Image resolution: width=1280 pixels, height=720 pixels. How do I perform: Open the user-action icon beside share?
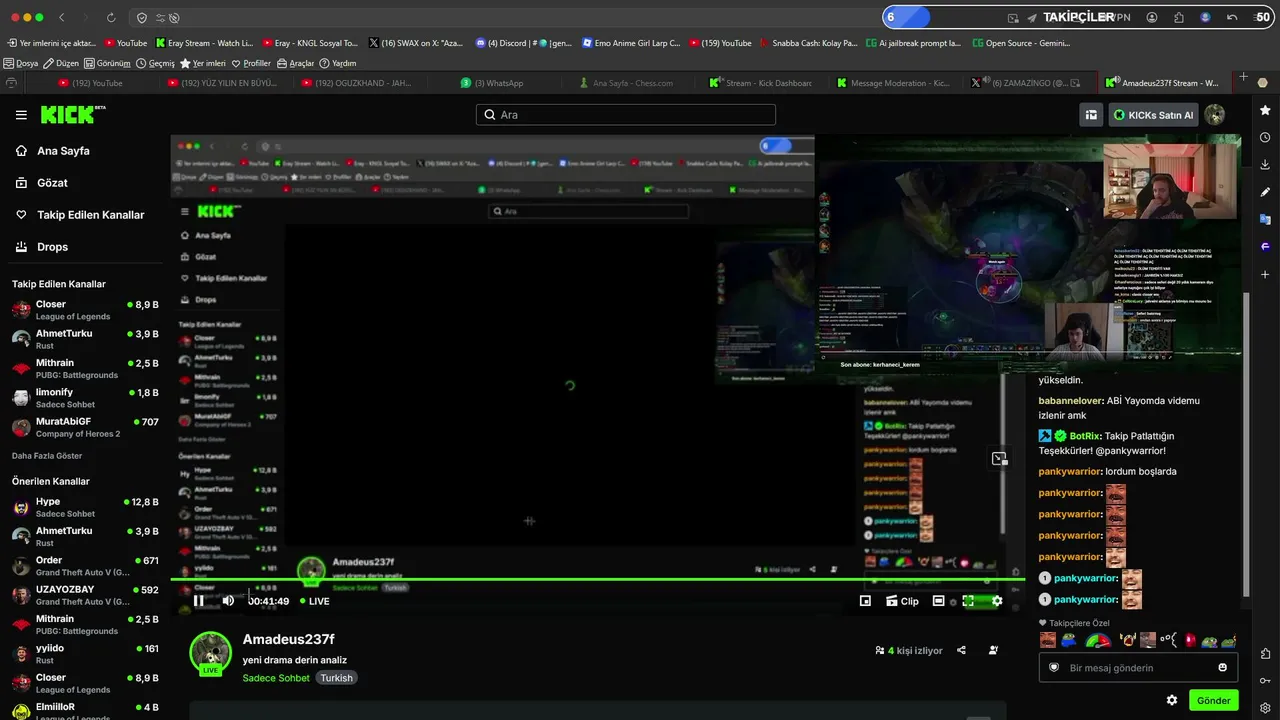(993, 650)
